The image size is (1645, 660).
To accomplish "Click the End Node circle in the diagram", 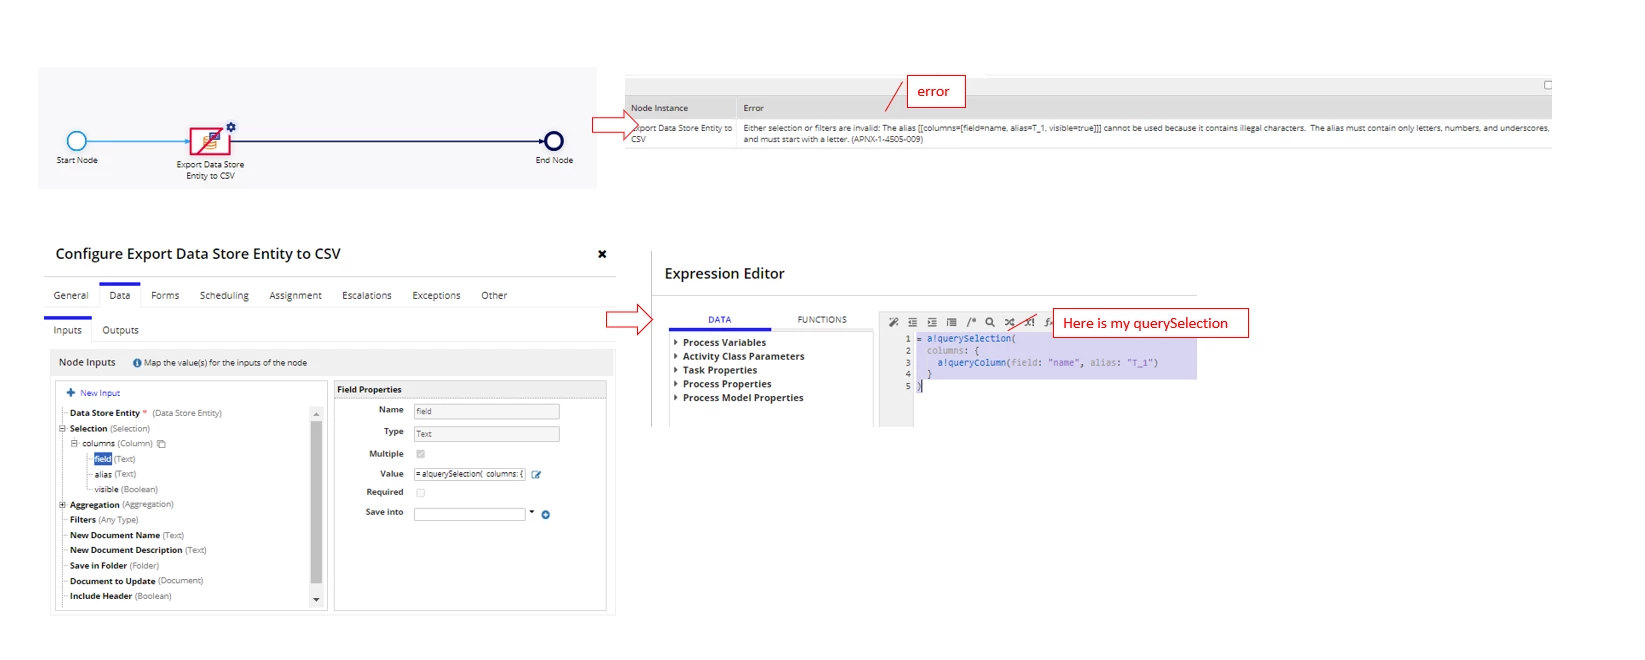I will (x=553, y=141).
